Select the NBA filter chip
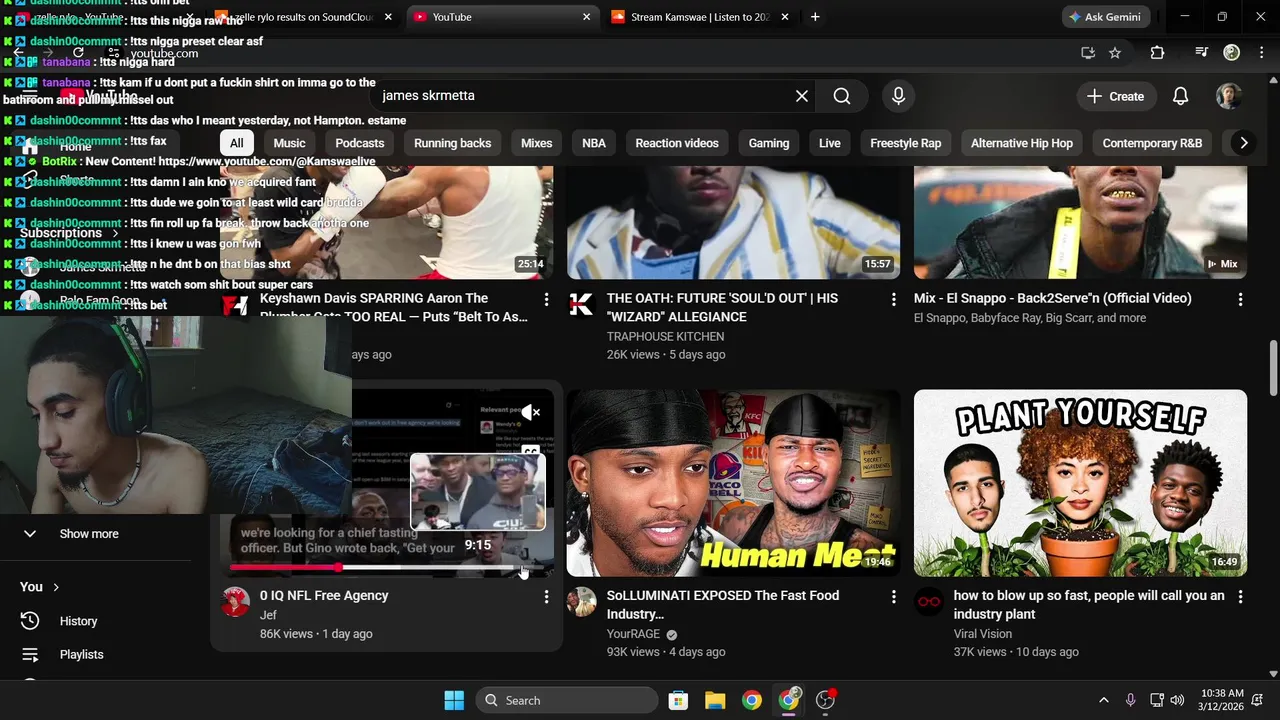 594,143
